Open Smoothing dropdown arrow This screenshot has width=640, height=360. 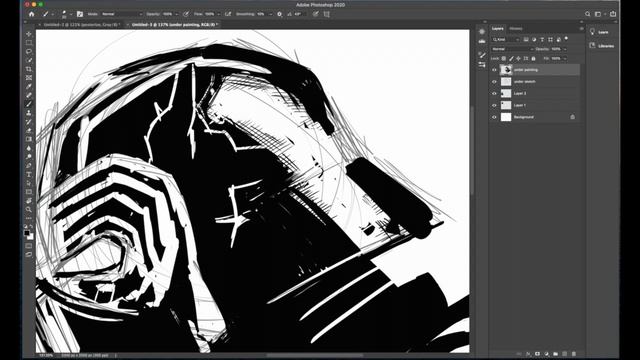pyautogui.click(x=270, y=14)
